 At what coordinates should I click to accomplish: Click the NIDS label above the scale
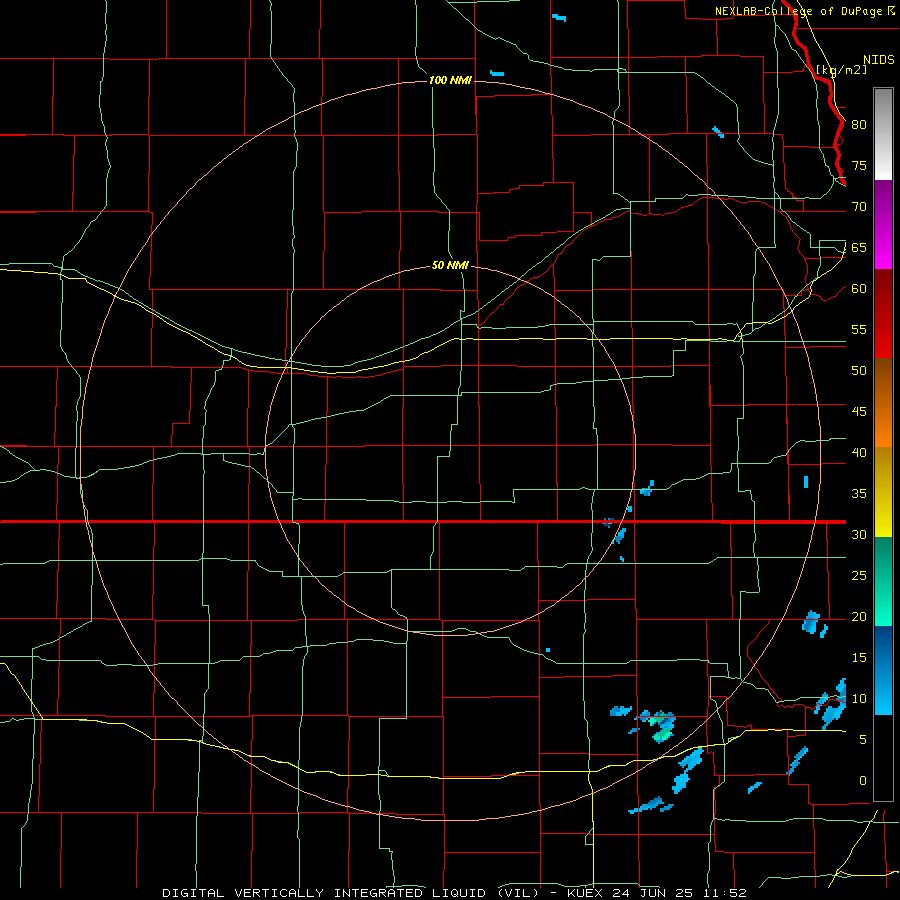[879, 60]
